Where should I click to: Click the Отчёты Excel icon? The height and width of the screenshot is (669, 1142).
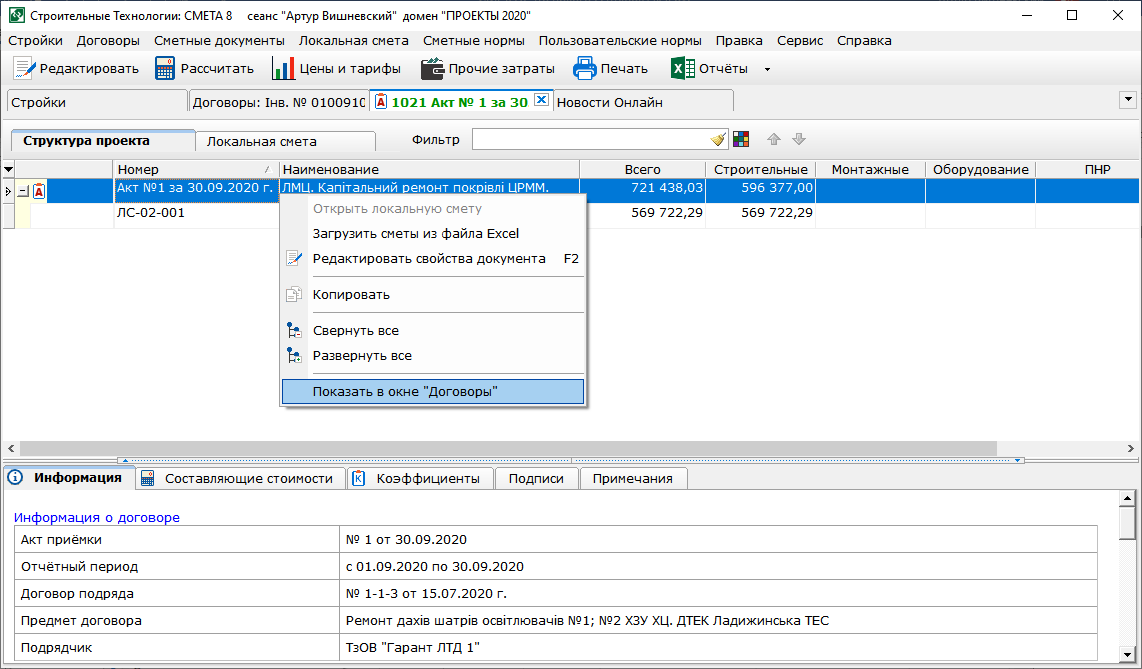(683, 69)
